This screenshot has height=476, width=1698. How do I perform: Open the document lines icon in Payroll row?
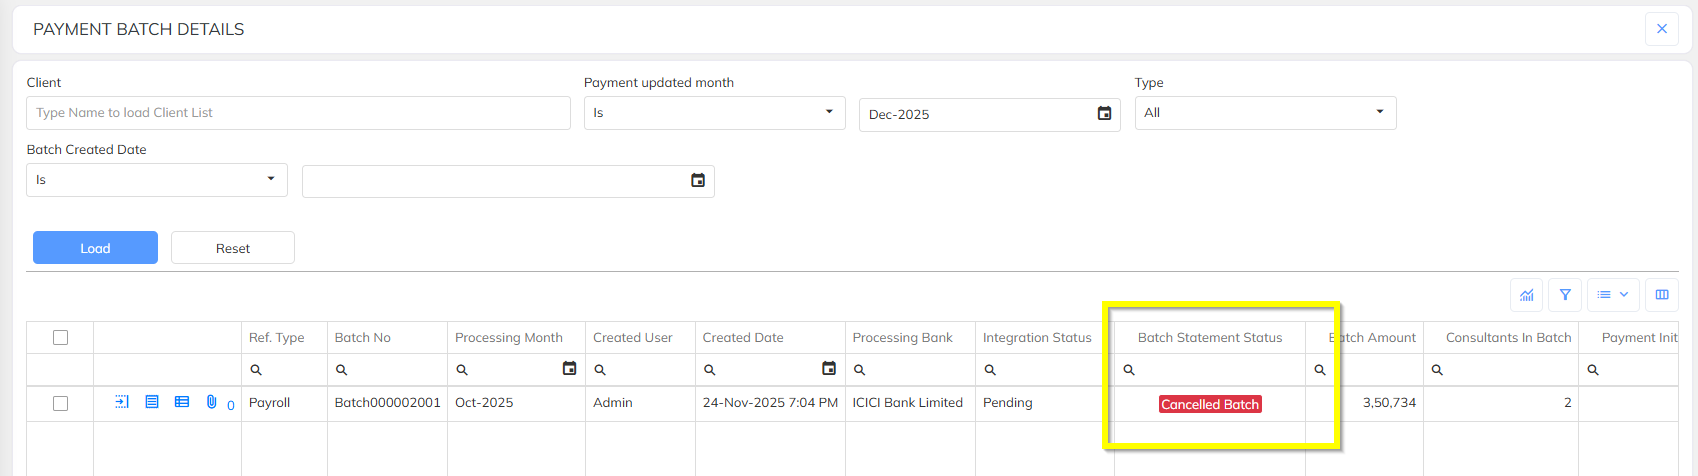pyautogui.click(x=152, y=402)
